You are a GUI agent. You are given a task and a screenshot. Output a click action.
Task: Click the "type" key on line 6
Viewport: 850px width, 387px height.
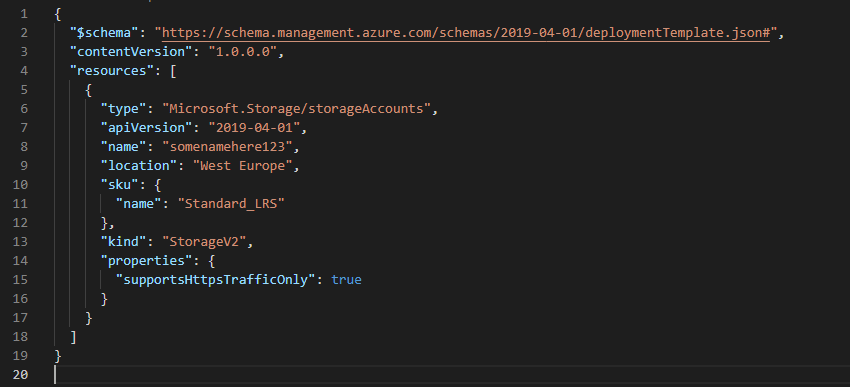[x=124, y=109]
